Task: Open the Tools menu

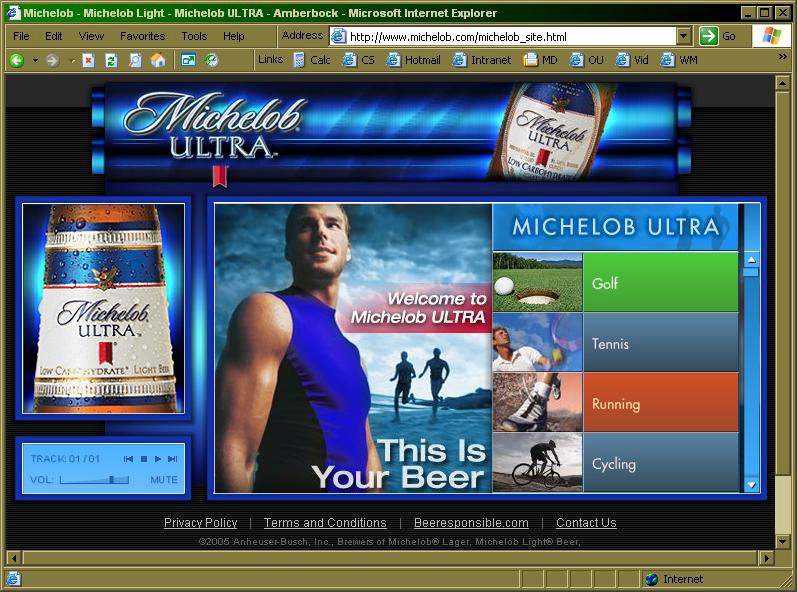Action: 194,36
